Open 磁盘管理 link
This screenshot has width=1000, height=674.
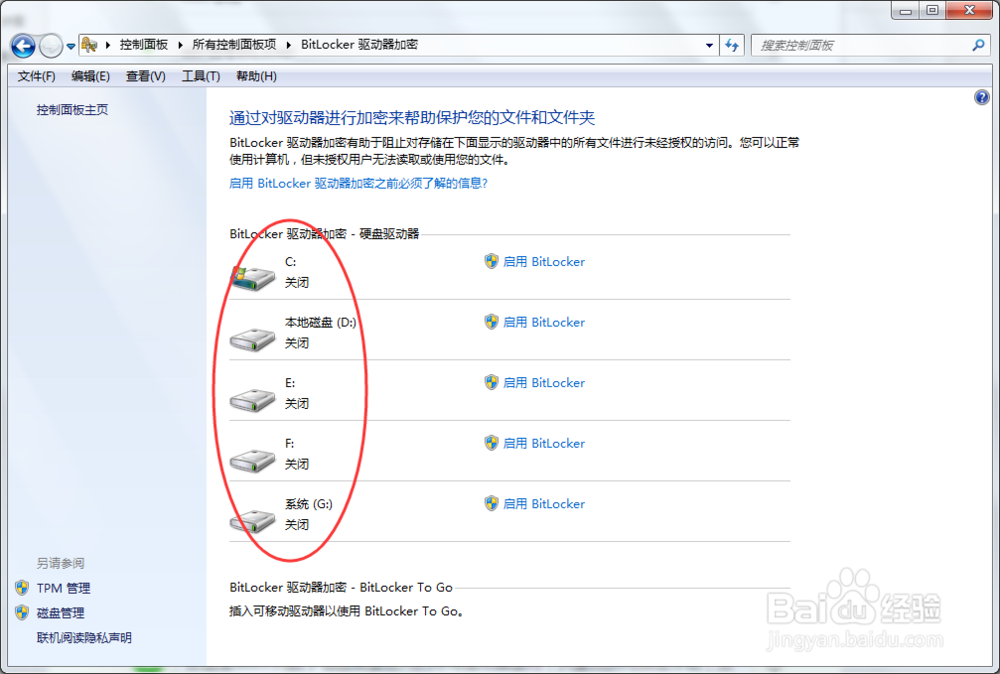[61, 613]
